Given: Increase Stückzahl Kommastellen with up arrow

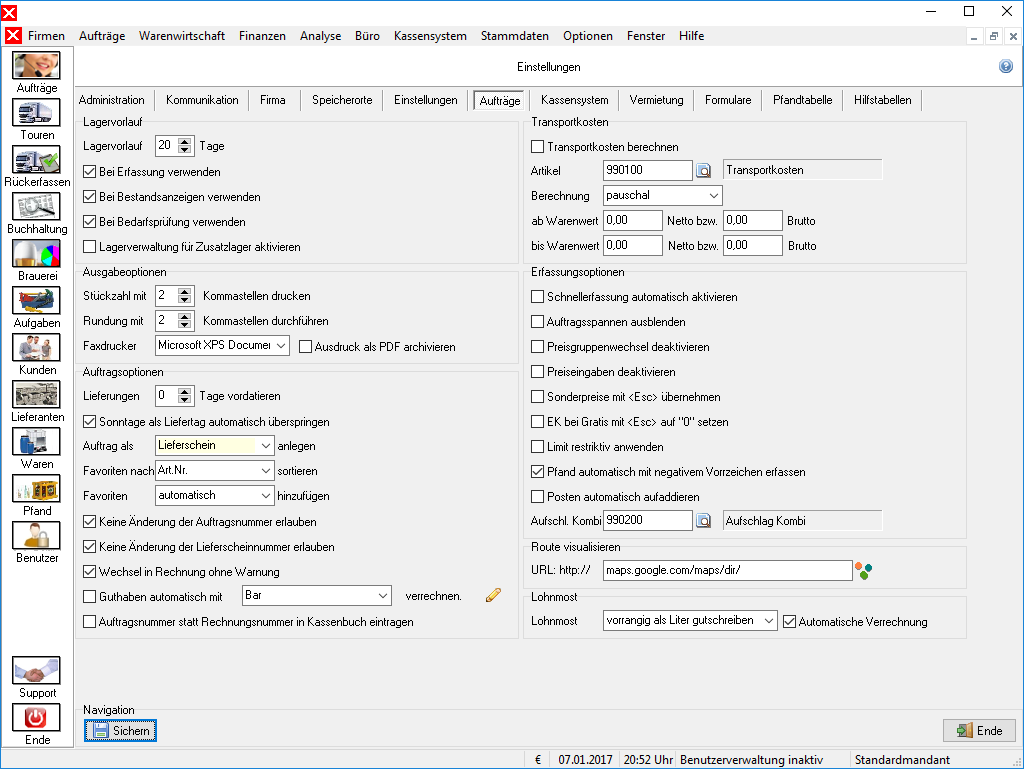Looking at the screenshot, I should (185, 292).
